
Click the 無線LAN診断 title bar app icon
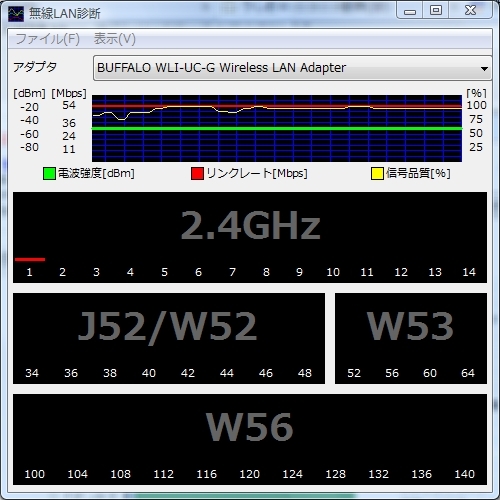(16, 14)
